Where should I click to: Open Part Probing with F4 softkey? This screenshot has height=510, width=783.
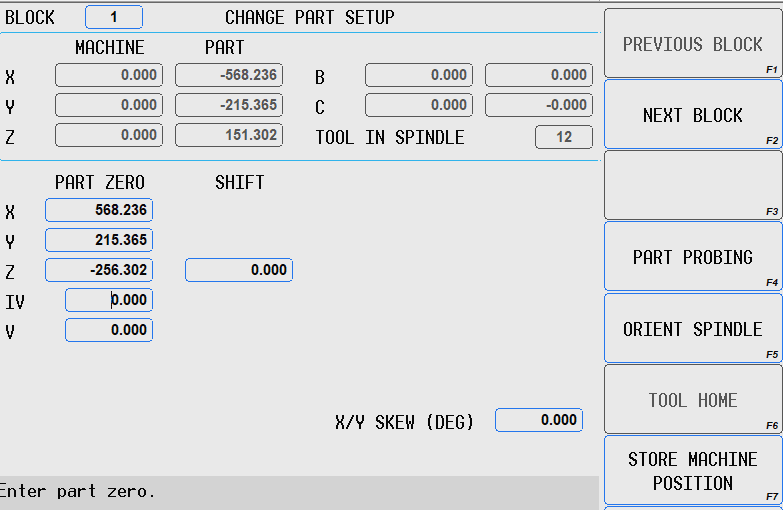(x=692, y=257)
